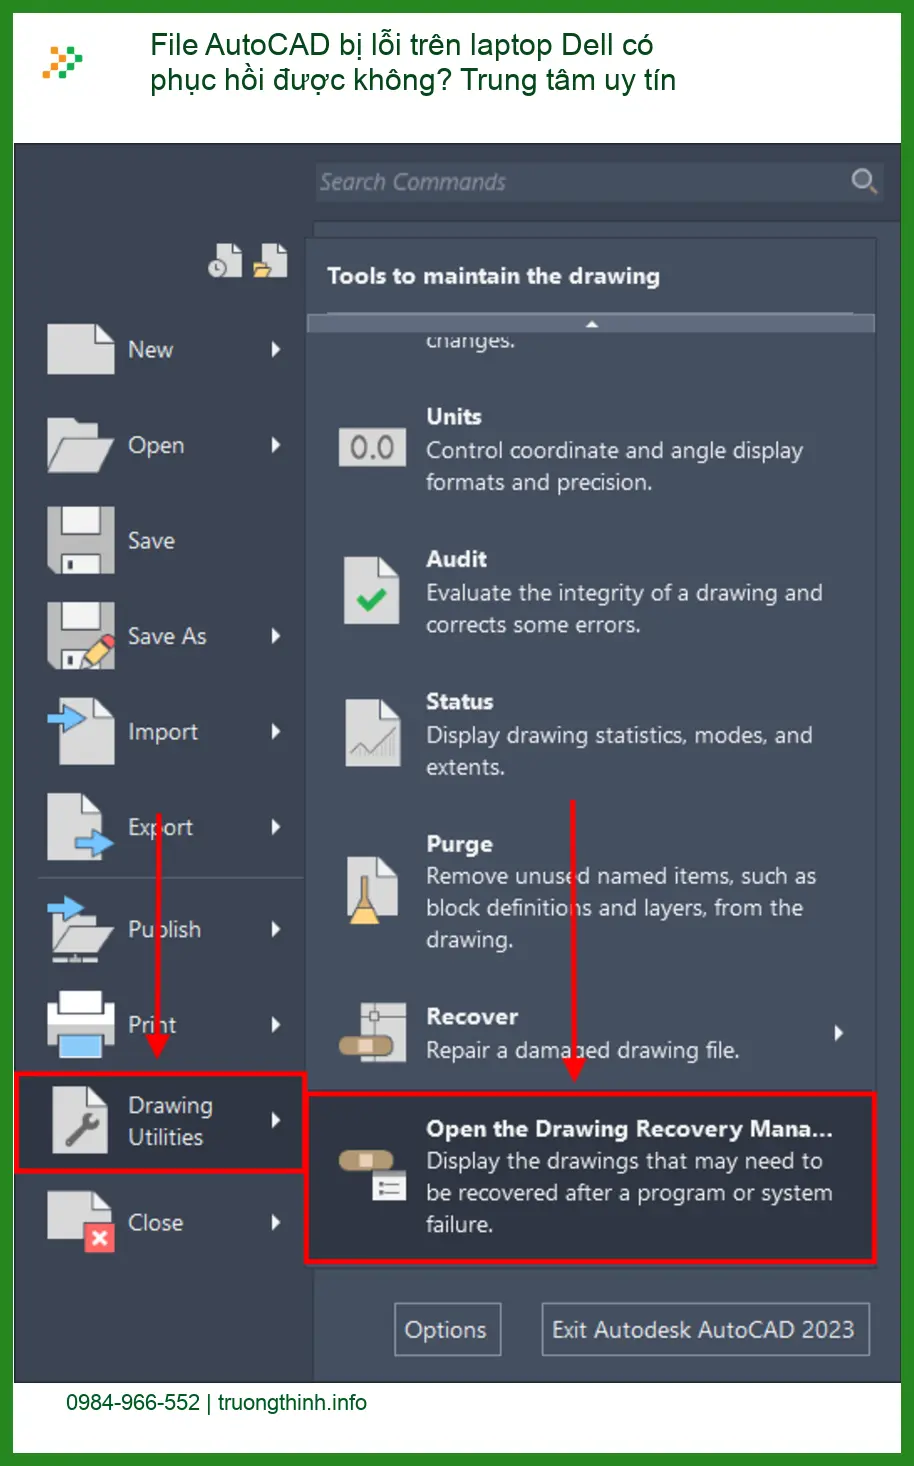Viewport: 914px width, 1466px height.
Task: Choose the Status tool entry
Action: click(591, 733)
